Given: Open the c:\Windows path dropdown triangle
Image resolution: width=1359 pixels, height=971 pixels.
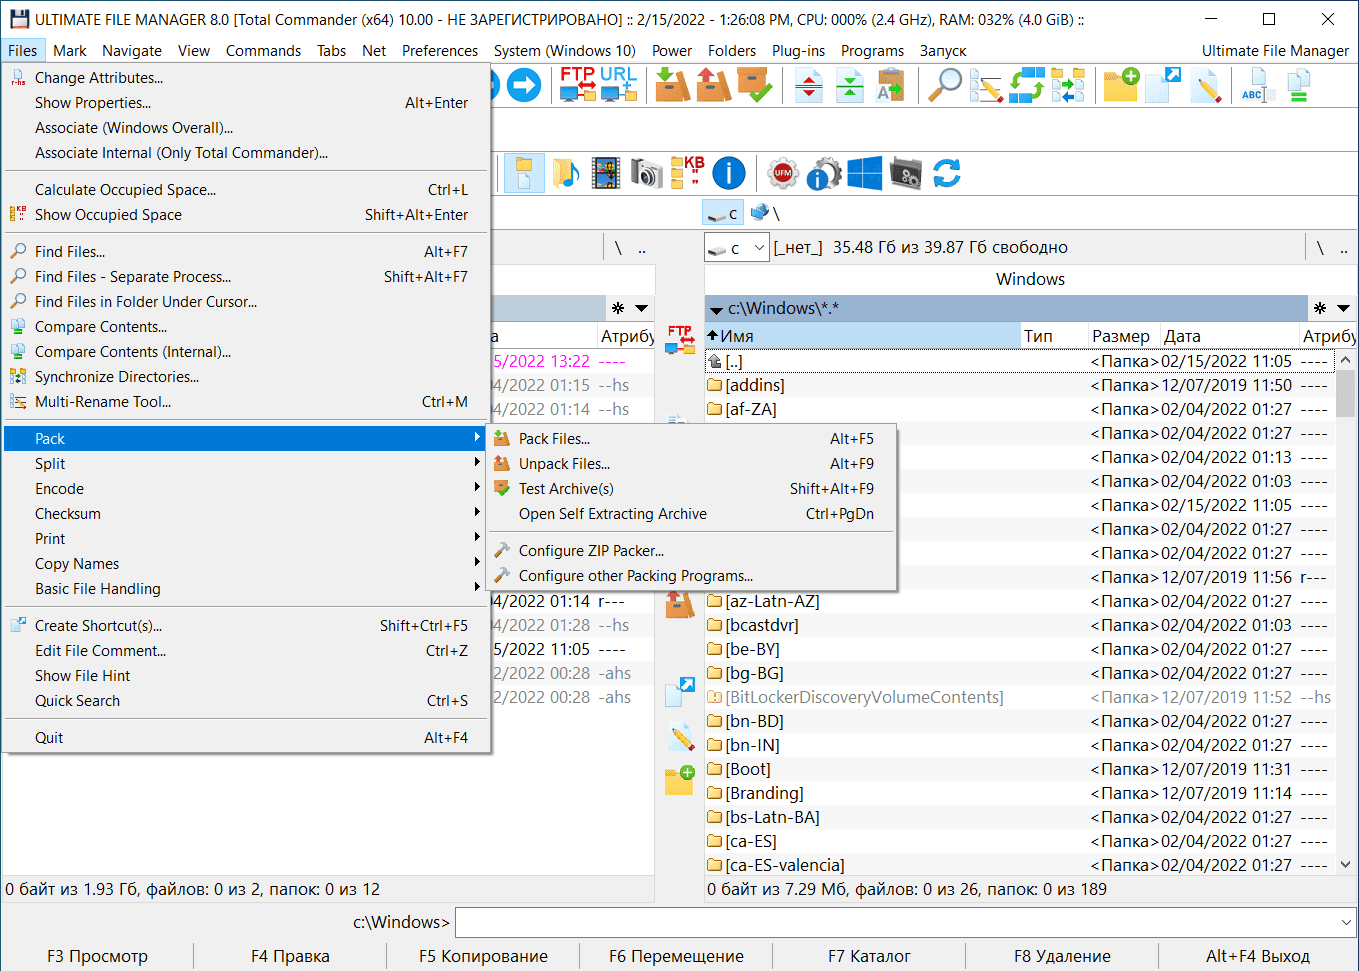Looking at the screenshot, I should pos(716,309).
